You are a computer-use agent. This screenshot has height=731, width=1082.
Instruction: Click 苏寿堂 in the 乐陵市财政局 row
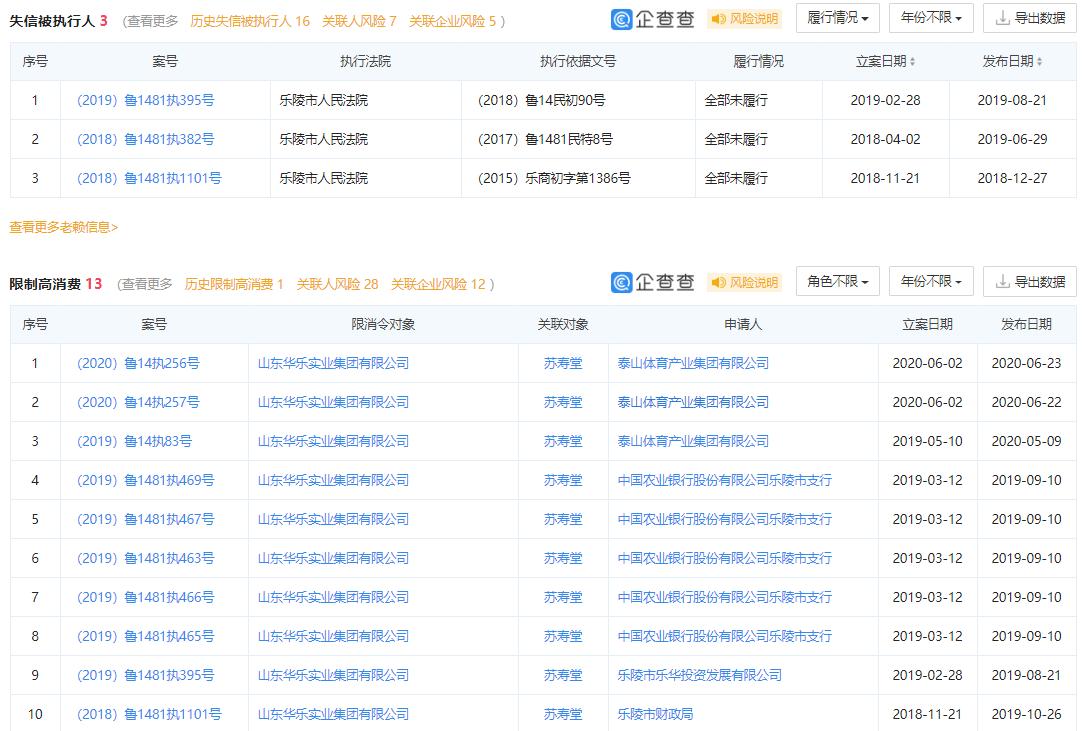click(563, 714)
